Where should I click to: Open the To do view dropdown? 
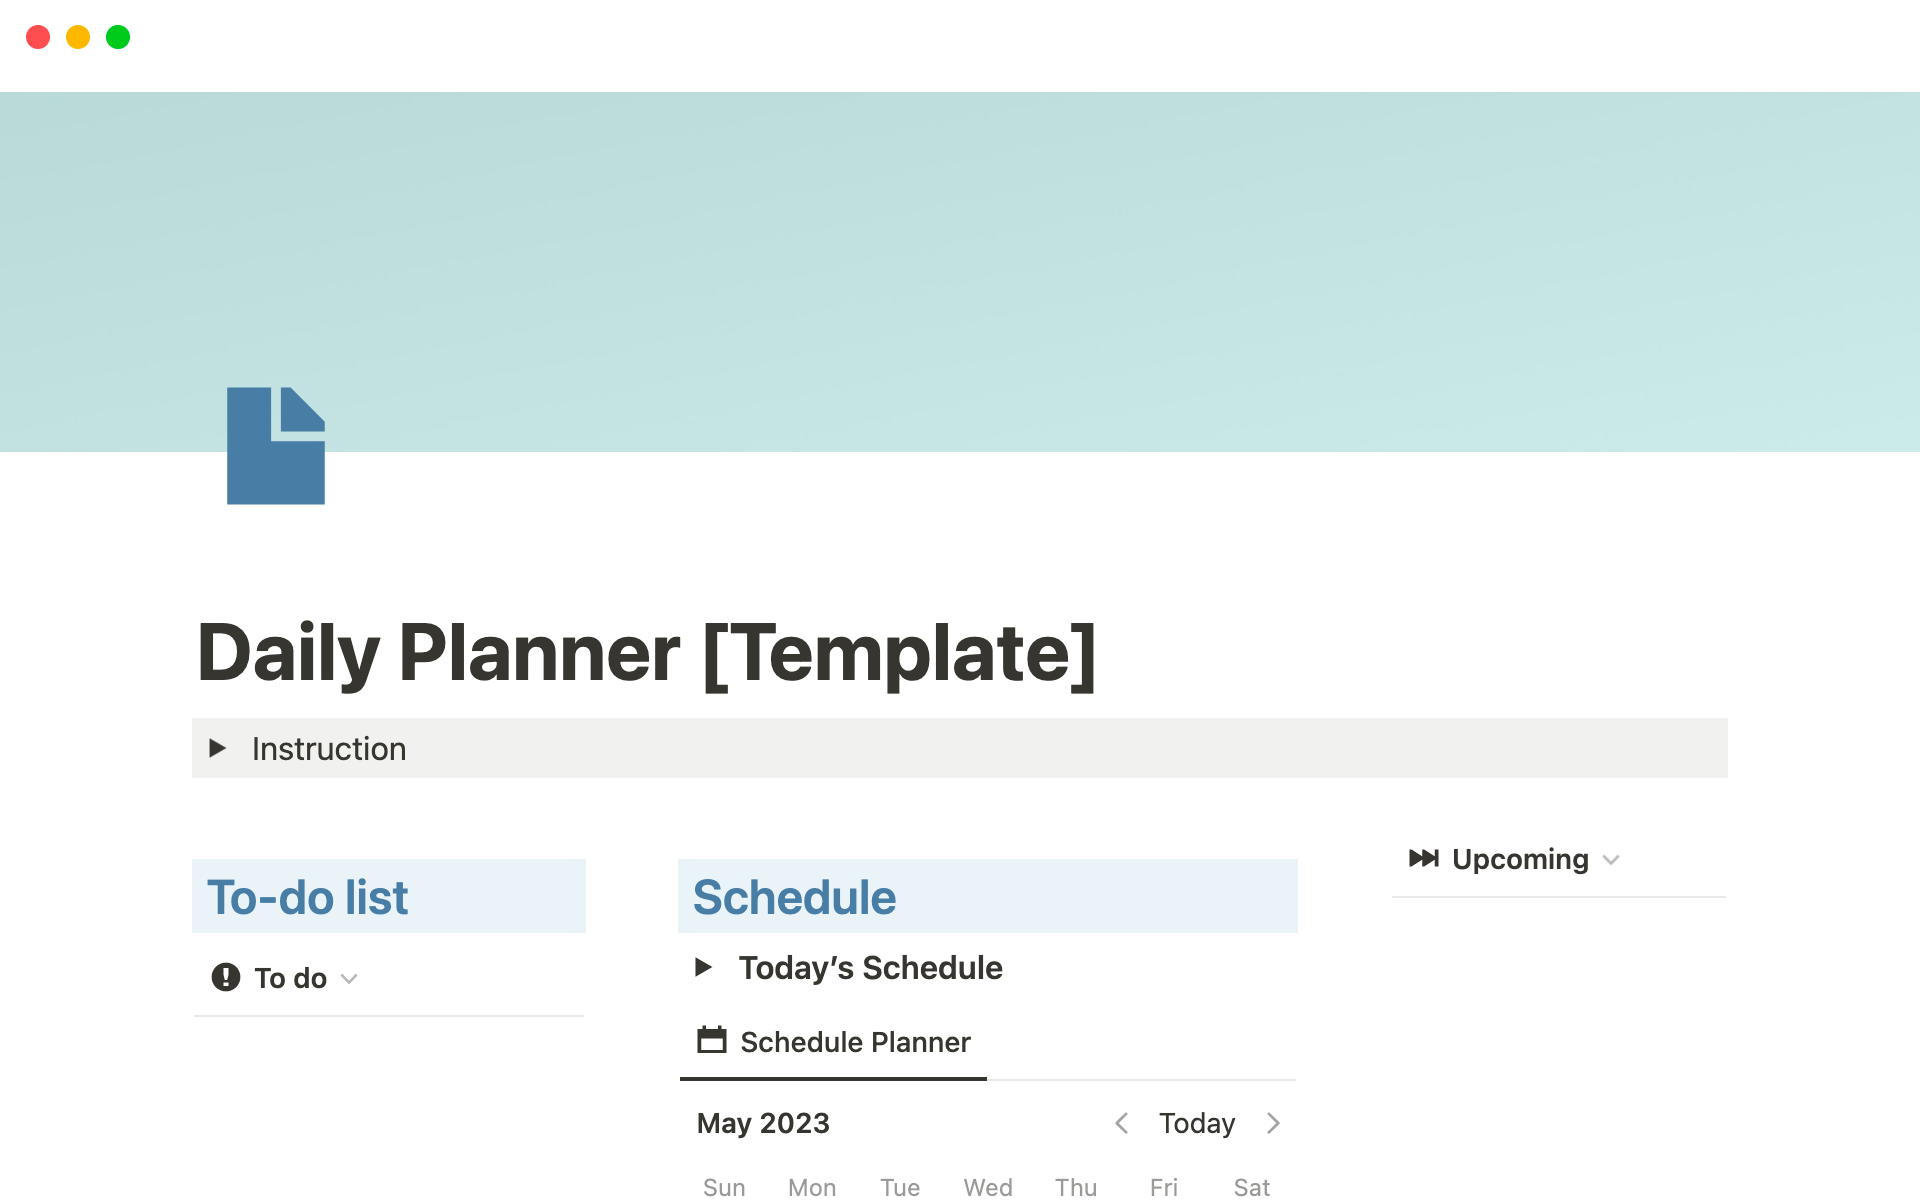[349, 978]
